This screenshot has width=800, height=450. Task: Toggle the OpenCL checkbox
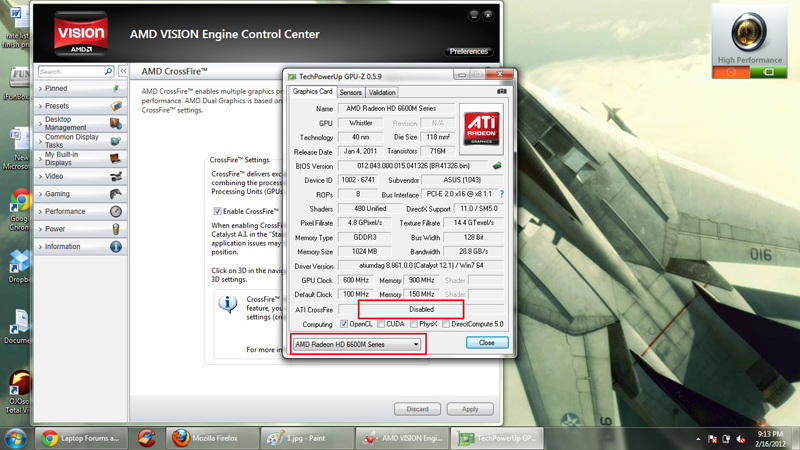click(x=344, y=324)
